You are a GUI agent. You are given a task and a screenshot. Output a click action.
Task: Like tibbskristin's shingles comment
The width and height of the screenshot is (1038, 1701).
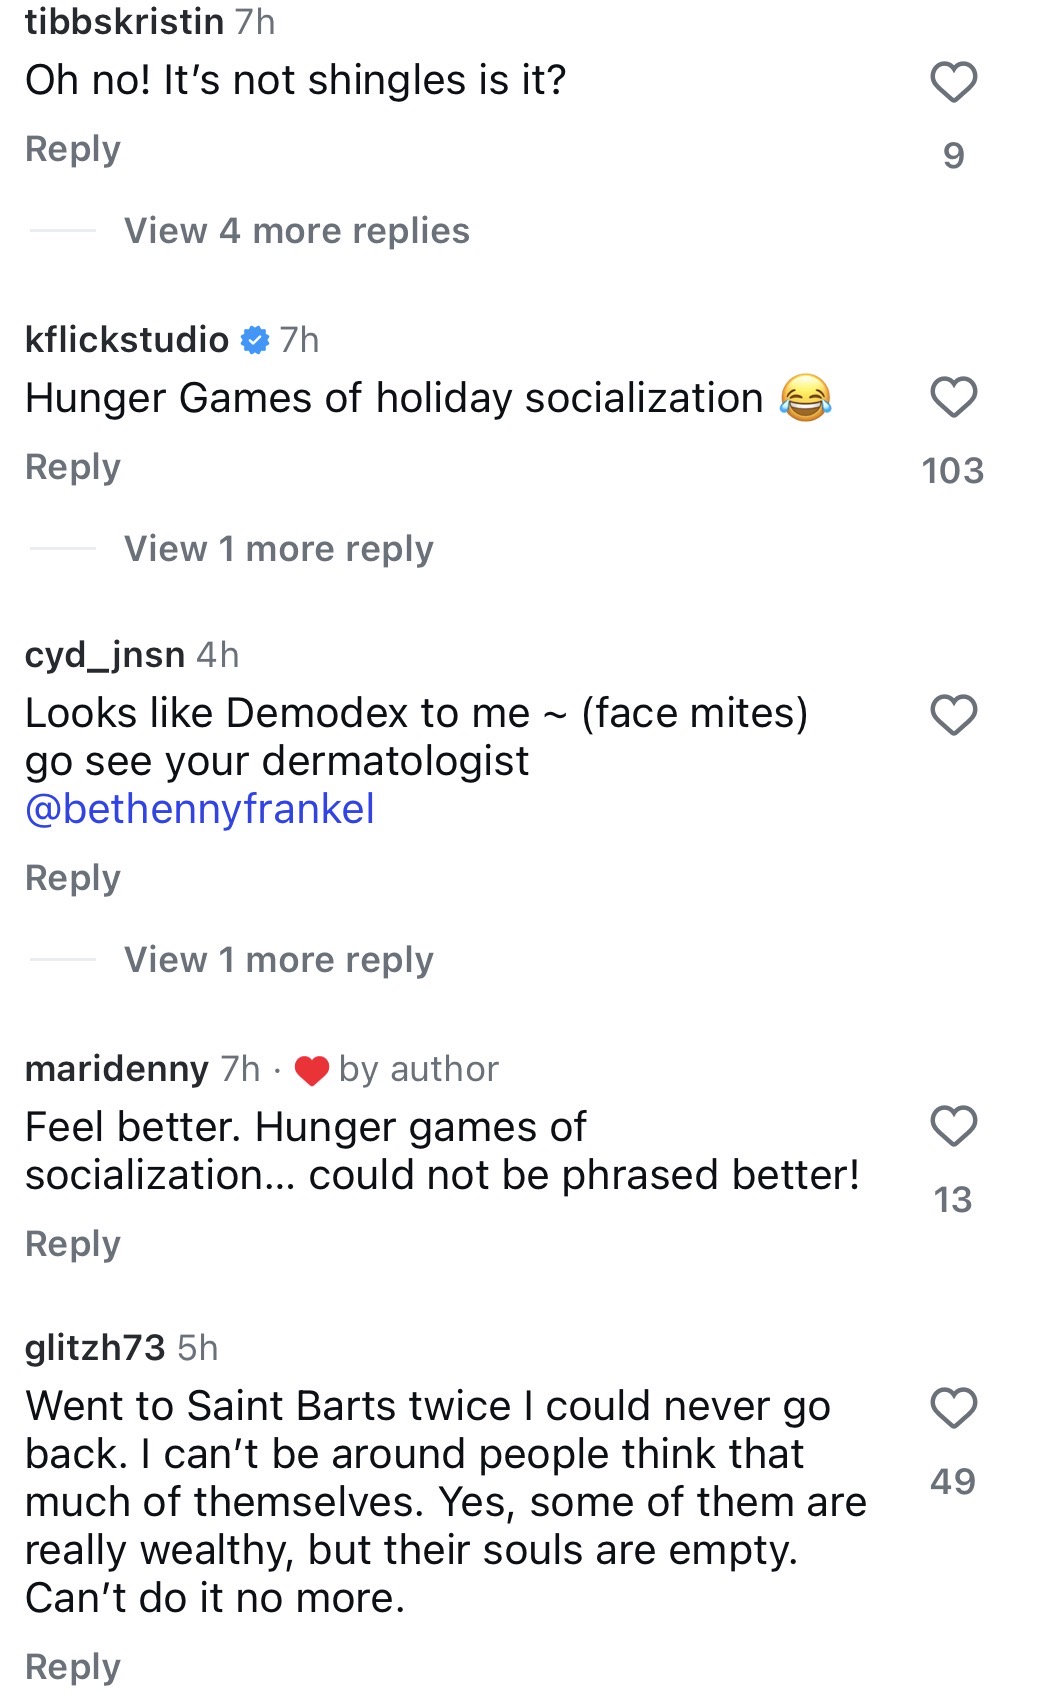(953, 82)
